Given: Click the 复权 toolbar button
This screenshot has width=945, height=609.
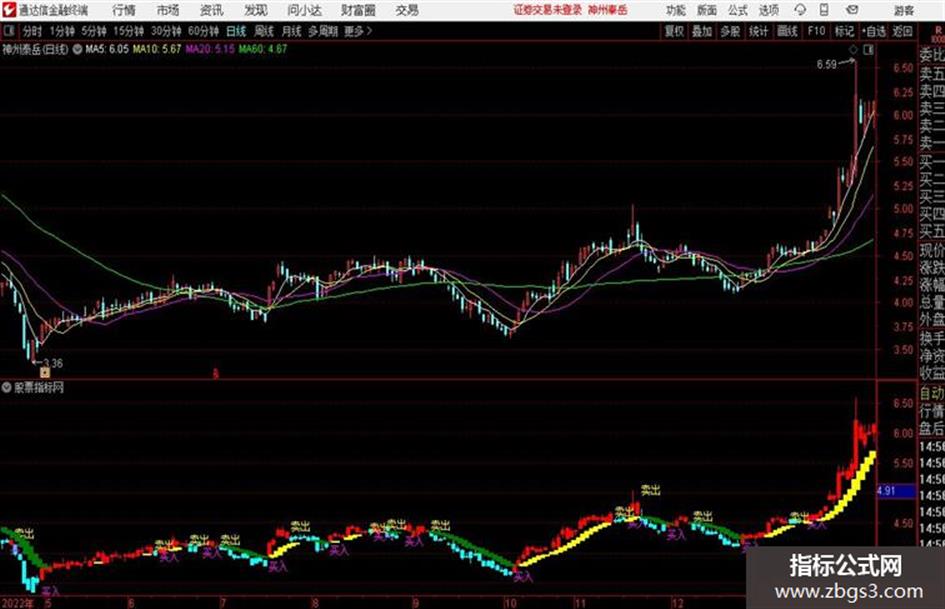Looking at the screenshot, I should pyautogui.click(x=674, y=31).
